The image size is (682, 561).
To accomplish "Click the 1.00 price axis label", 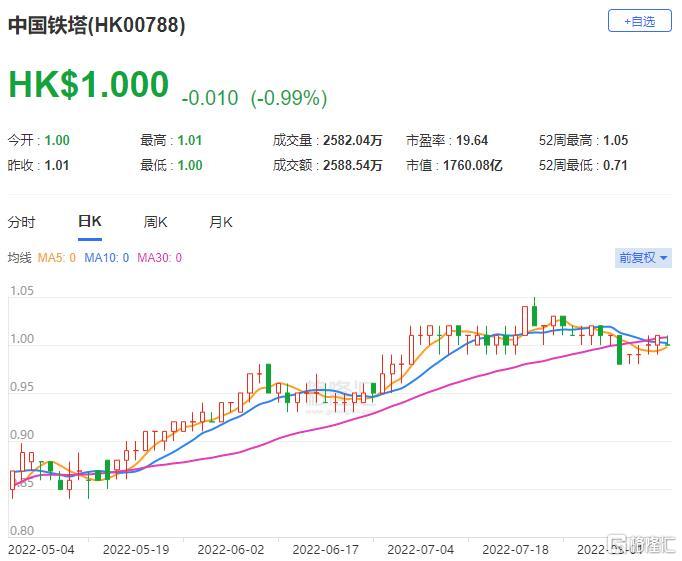I will [x=22, y=339].
